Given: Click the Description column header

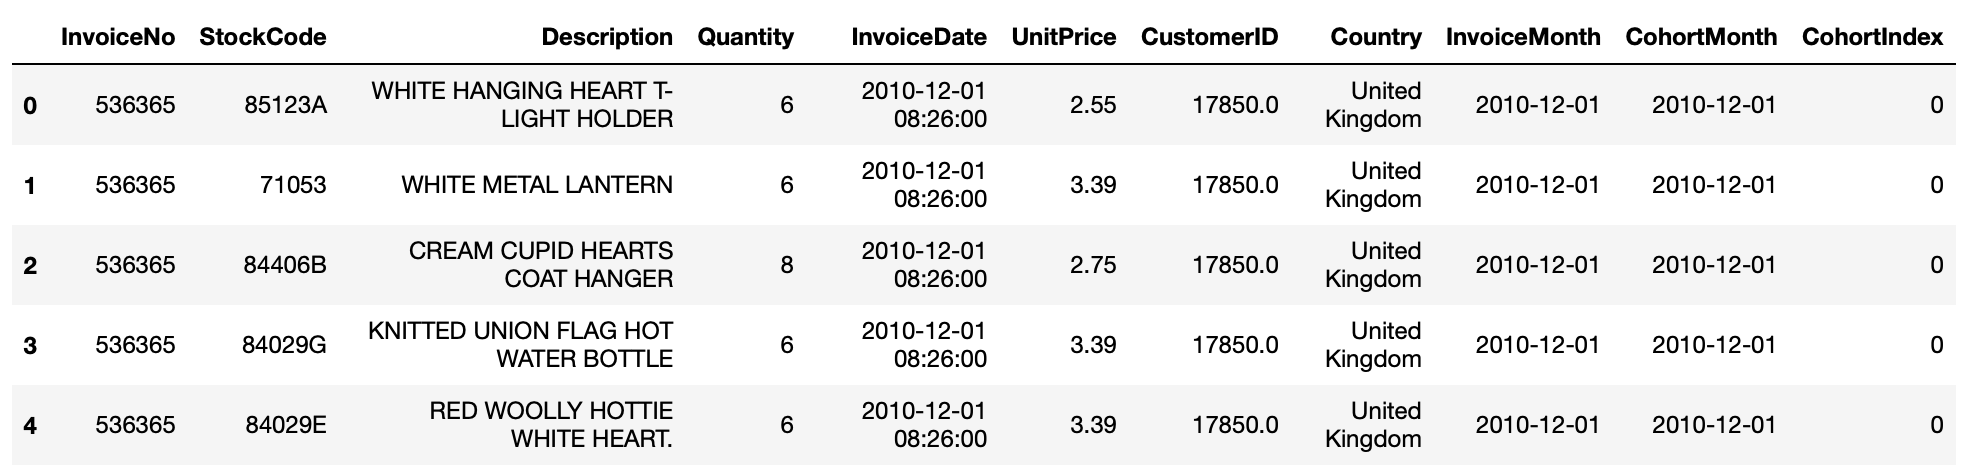Looking at the screenshot, I should pyautogui.click(x=607, y=37).
